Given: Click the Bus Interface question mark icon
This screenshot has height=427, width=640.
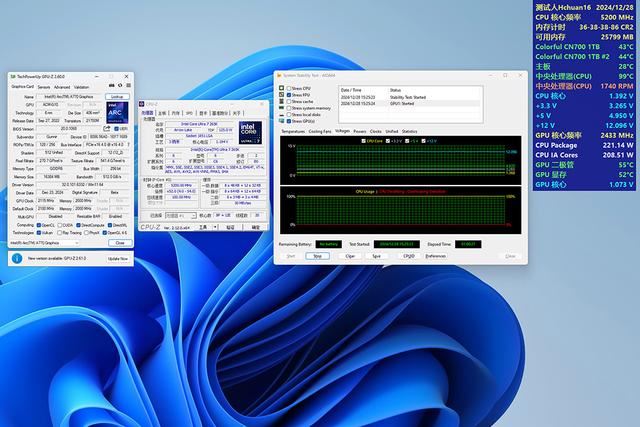Looking at the screenshot, I should (129, 145).
